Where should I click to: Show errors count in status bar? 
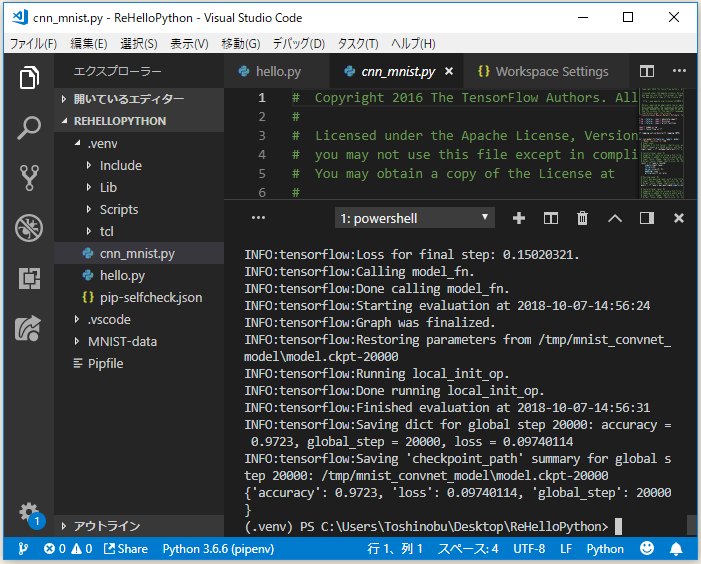(x=55, y=548)
